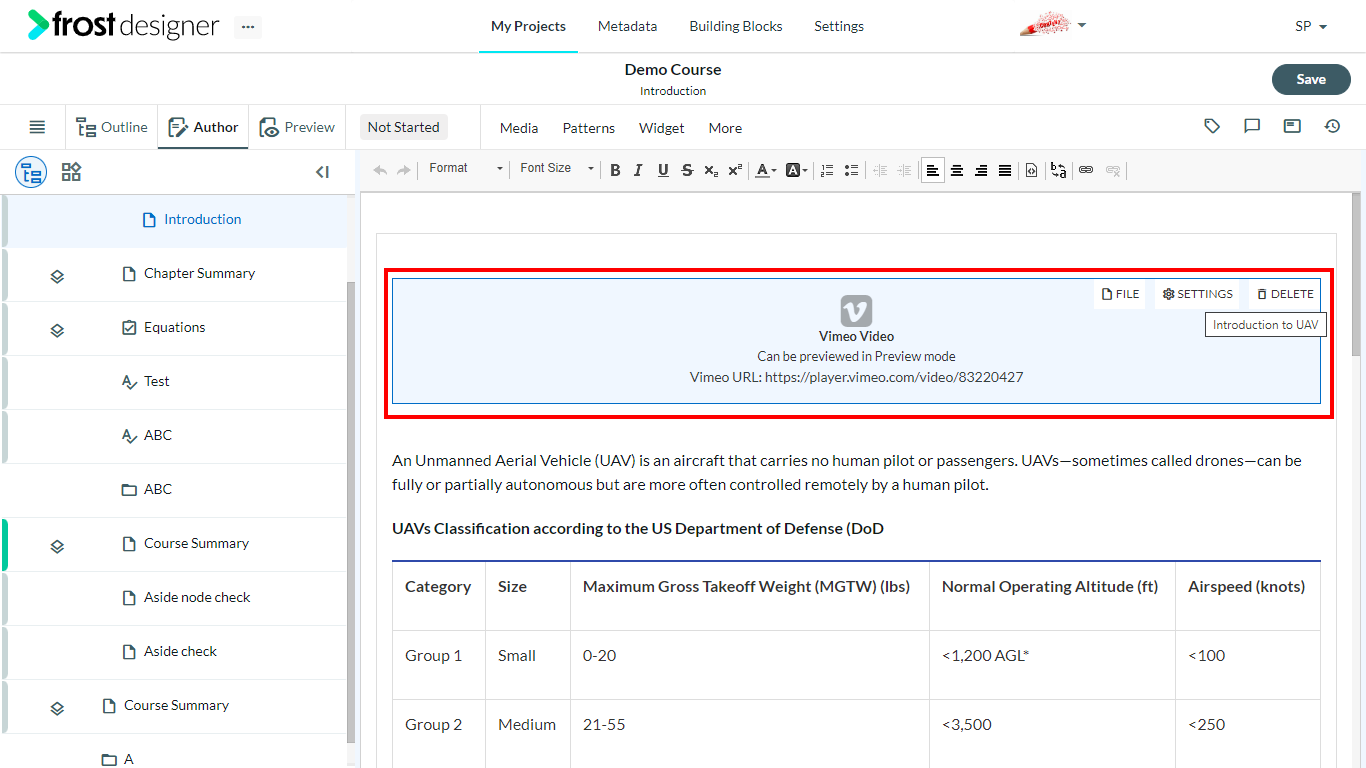
Task: Click the FILE button on the video block
Action: click(x=1120, y=294)
